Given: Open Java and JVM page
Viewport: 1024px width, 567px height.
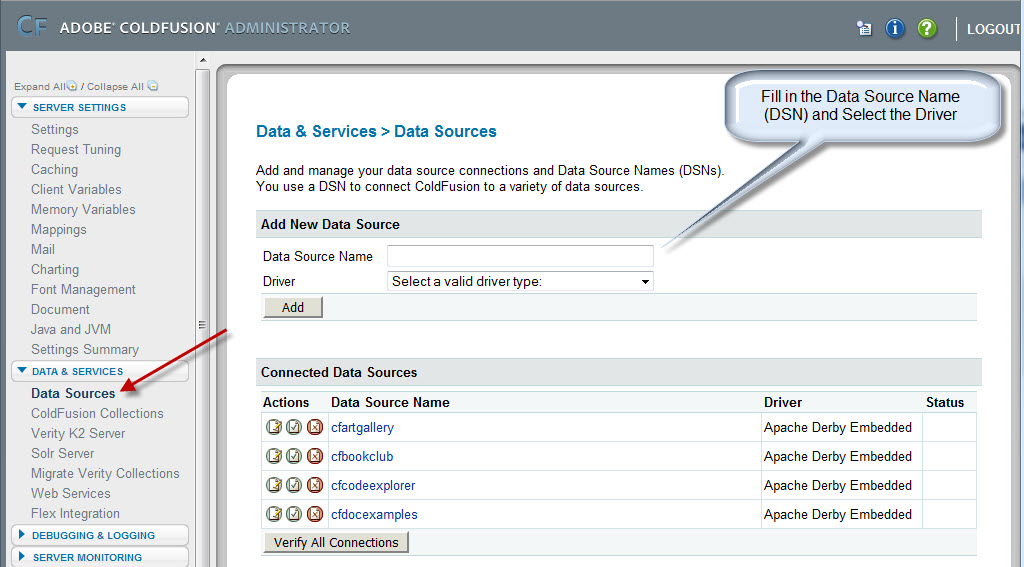Looking at the screenshot, I should [71, 329].
